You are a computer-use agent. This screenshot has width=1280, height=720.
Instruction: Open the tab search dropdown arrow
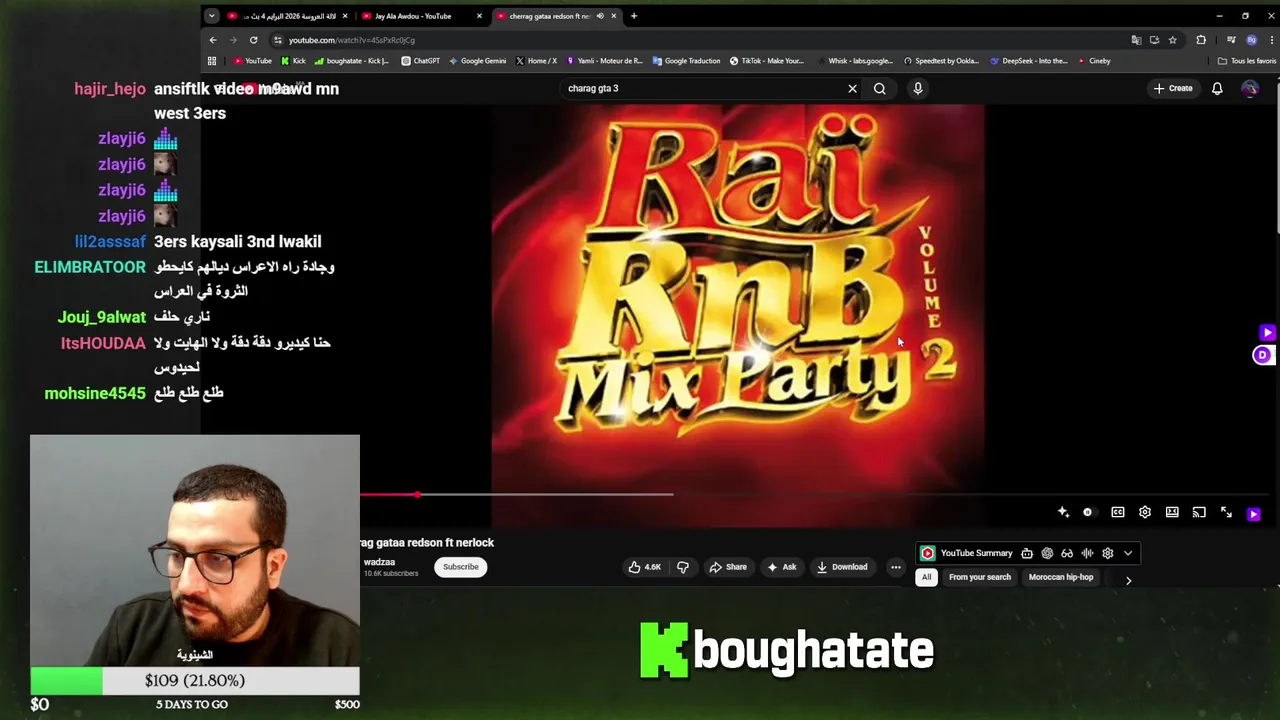[x=211, y=16]
